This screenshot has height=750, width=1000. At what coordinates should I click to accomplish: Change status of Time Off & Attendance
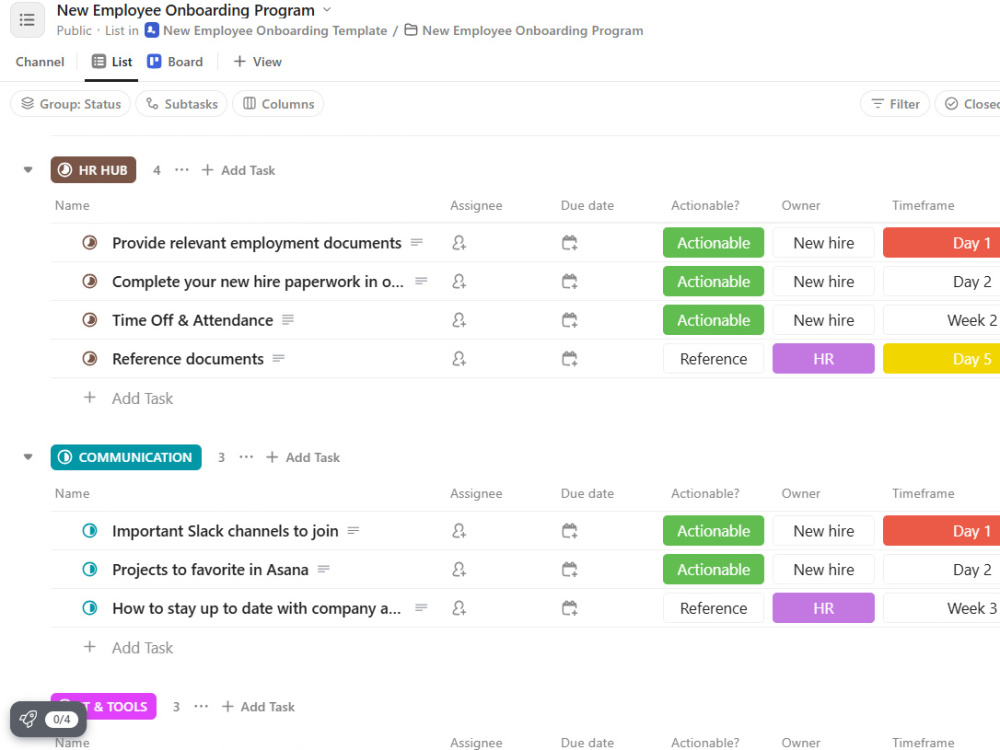tap(90, 320)
